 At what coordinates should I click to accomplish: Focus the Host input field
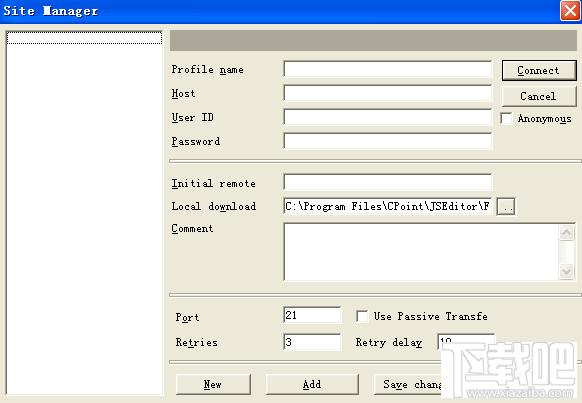tap(388, 93)
